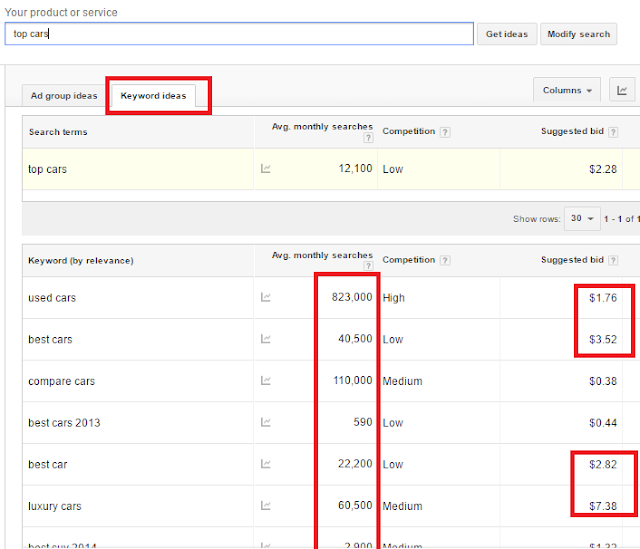Sort Search terms table by Suggested bid header
This screenshot has width=640, height=549.
[572, 131]
